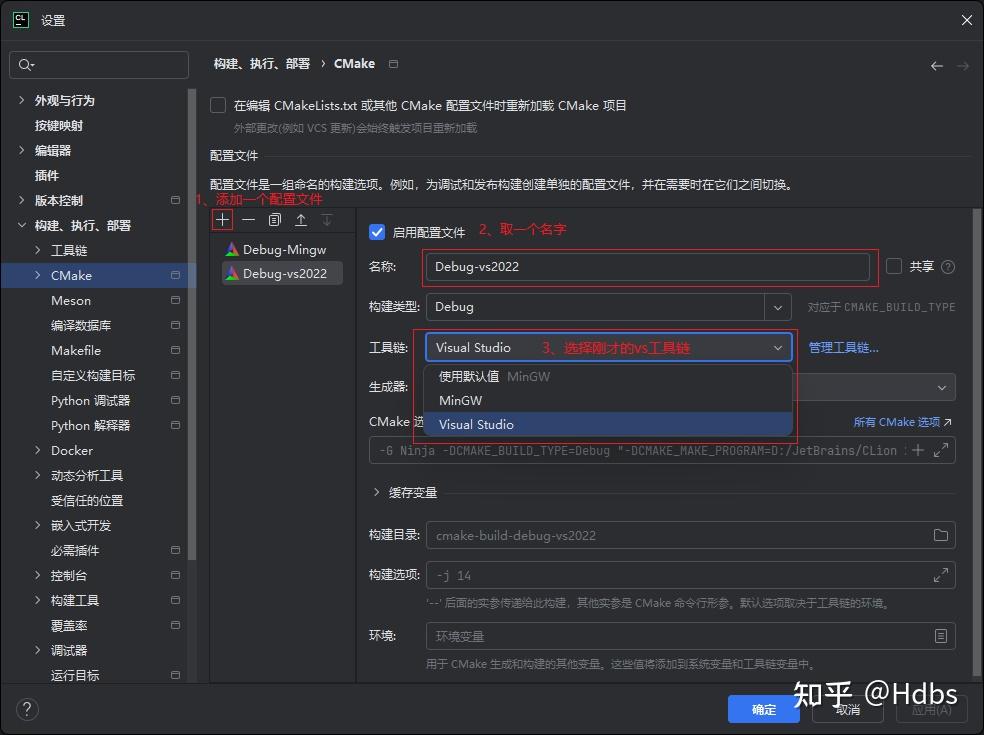Click the 名称 input showing Debug-vs2022
The image size is (984, 735).
tap(650, 267)
